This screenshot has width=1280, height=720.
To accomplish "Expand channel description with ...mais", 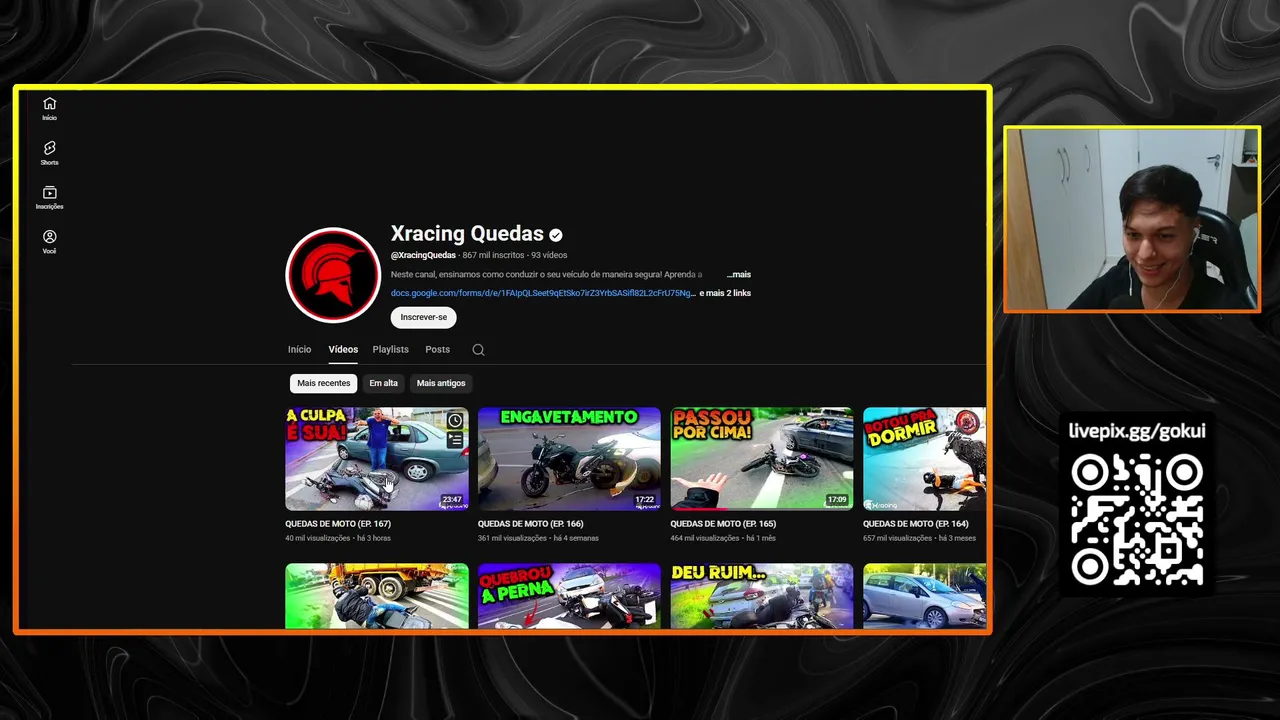I will (x=739, y=274).
